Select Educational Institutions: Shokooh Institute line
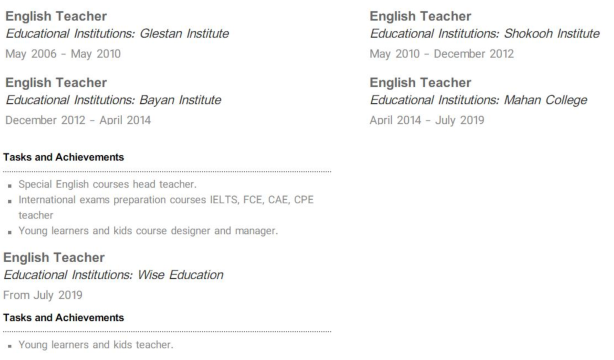The width and height of the screenshot is (614, 360). point(485,33)
